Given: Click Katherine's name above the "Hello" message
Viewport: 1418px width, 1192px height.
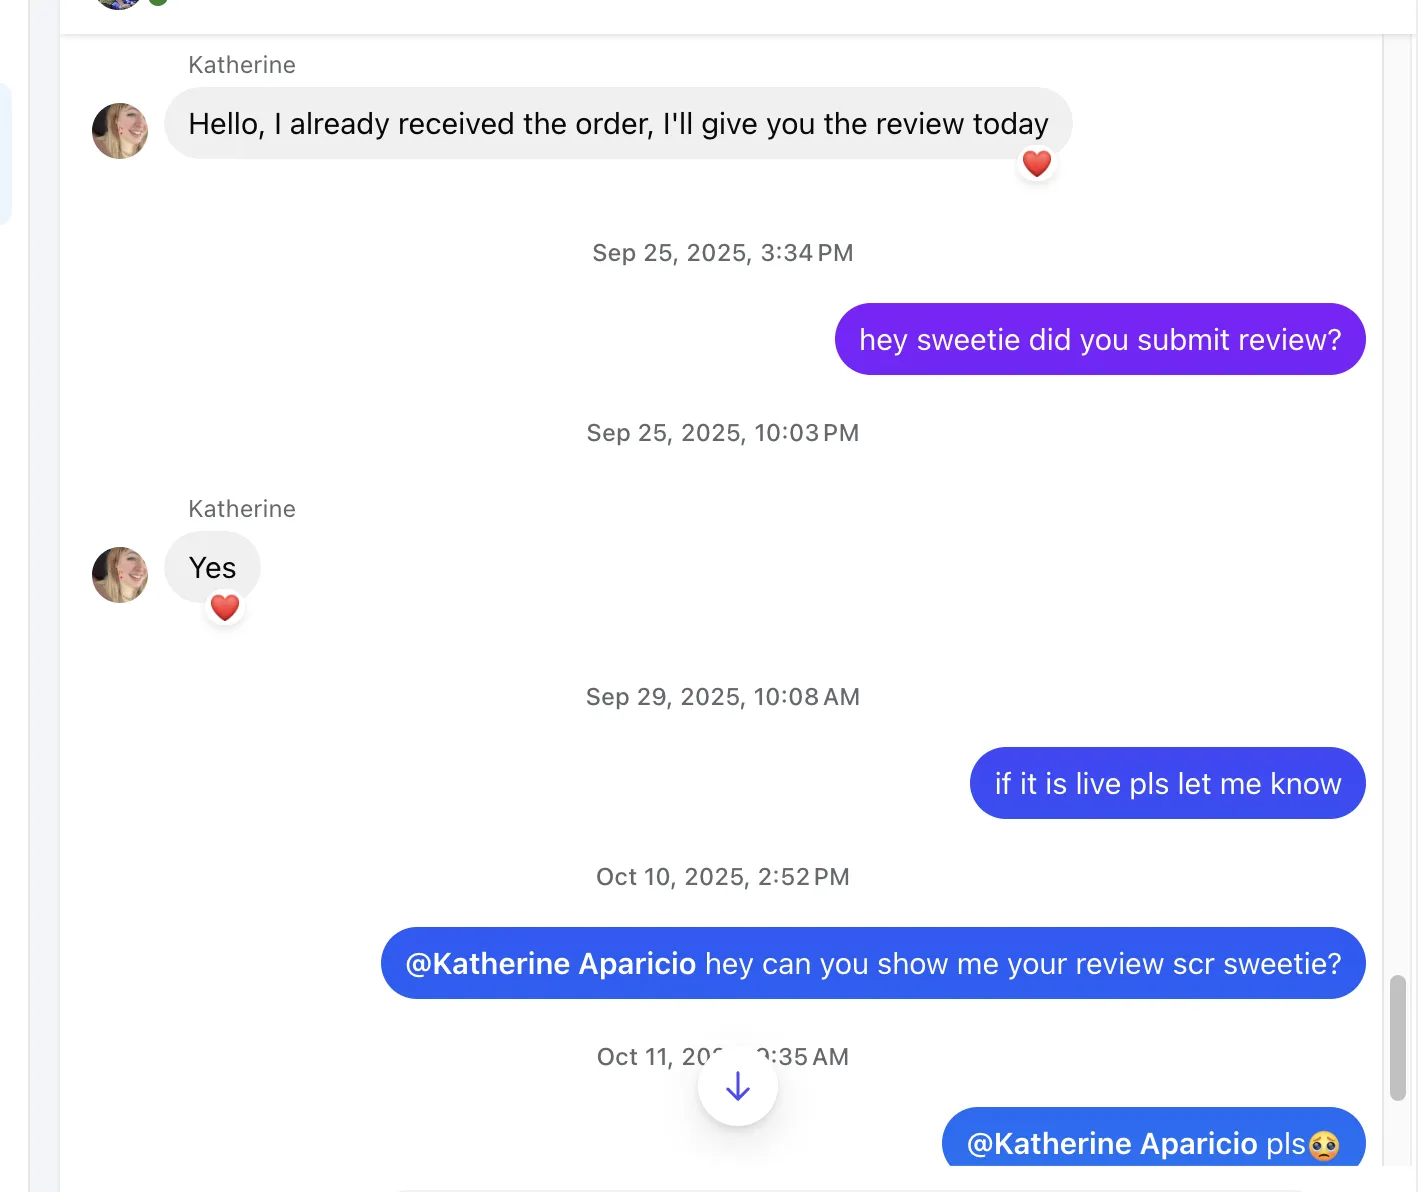Looking at the screenshot, I should pyautogui.click(x=242, y=65).
